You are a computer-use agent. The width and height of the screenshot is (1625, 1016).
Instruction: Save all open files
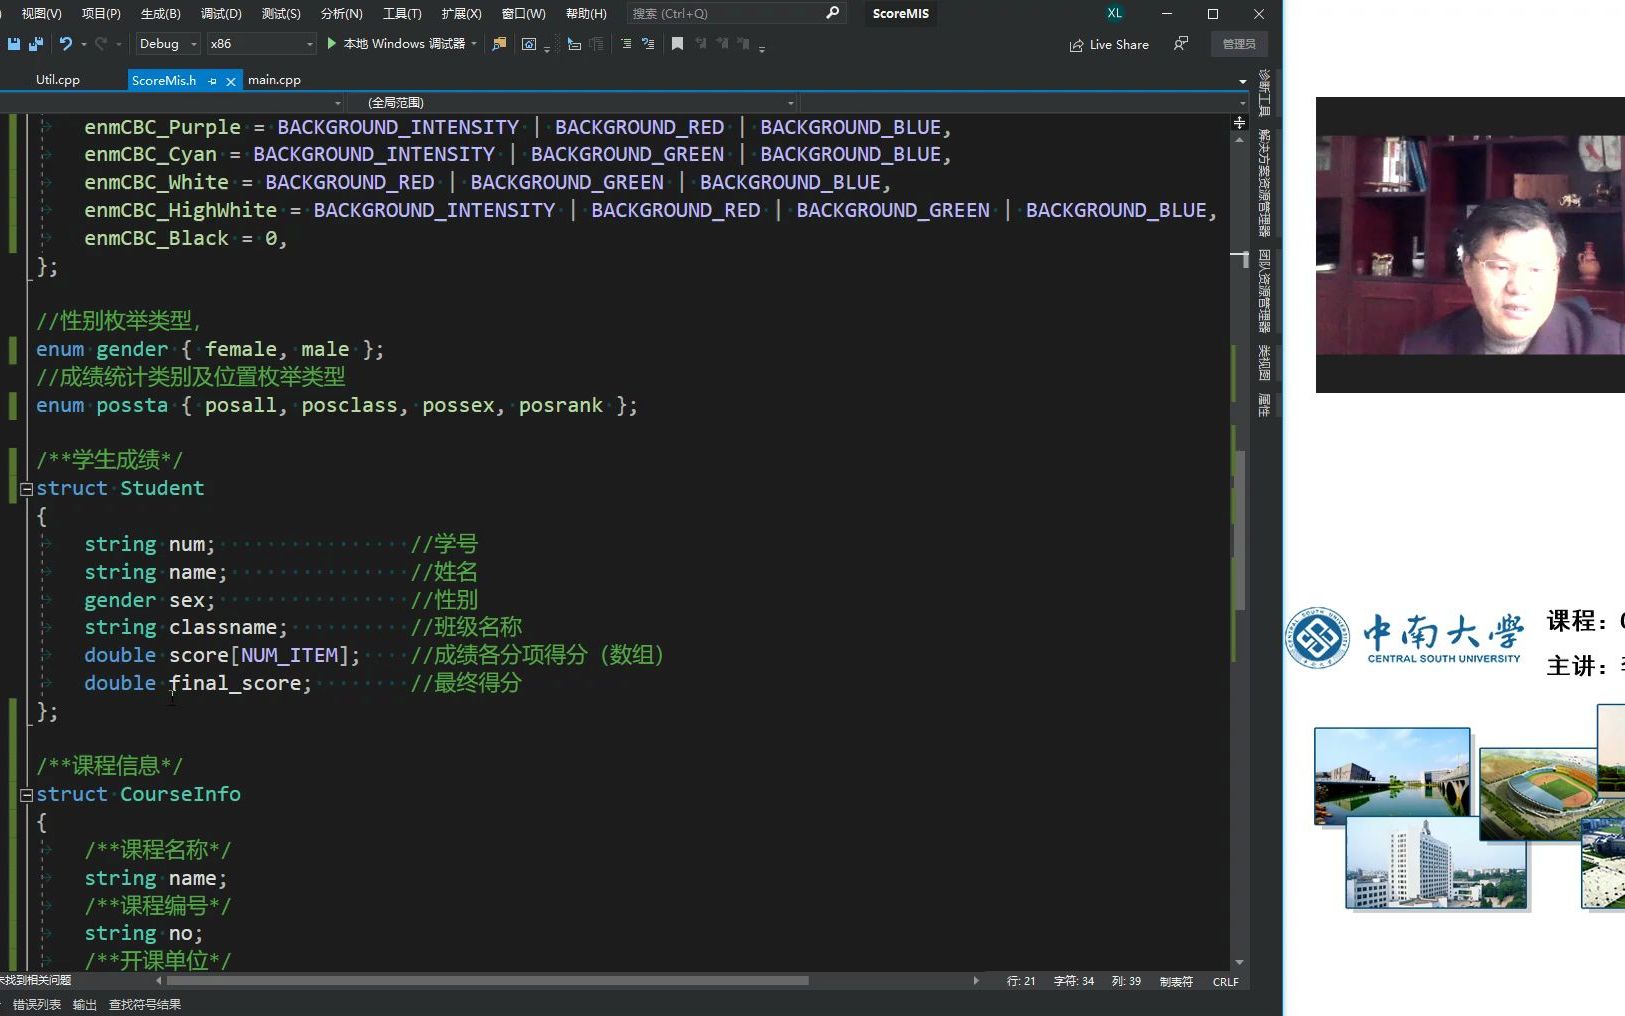click(34, 44)
